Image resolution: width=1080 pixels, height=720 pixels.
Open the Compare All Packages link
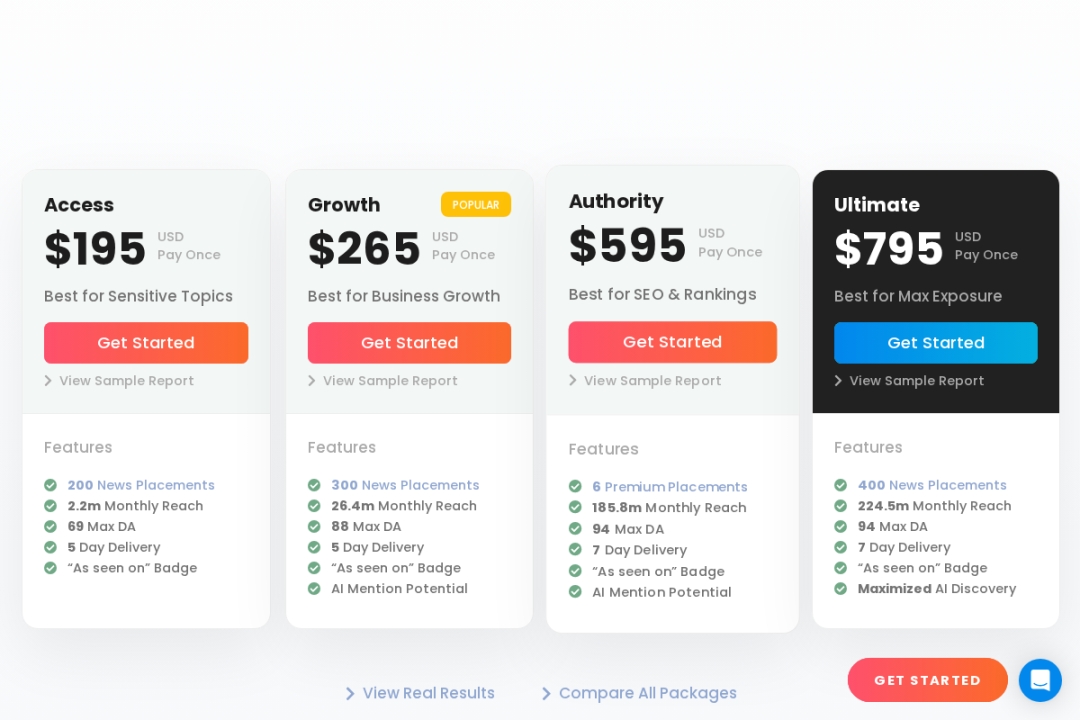[x=647, y=693]
